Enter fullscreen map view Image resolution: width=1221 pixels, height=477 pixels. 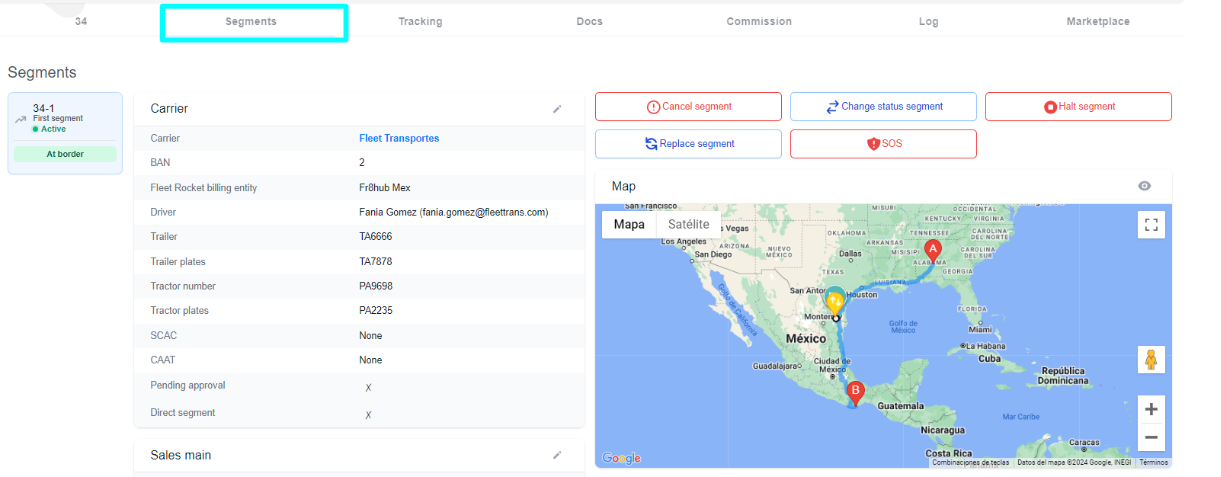click(1151, 225)
